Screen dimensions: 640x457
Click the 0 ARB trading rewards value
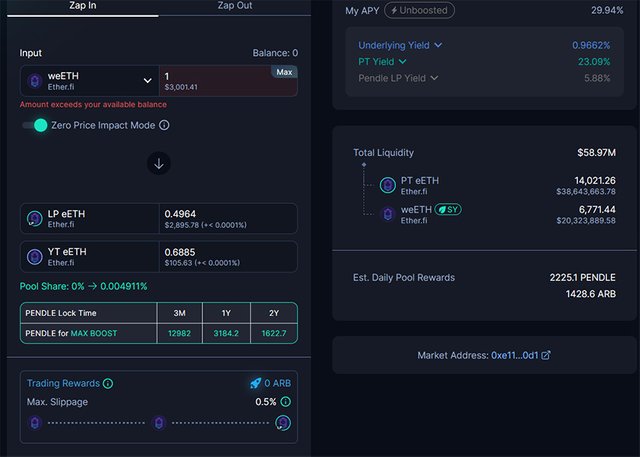click(x=278, y=383)
